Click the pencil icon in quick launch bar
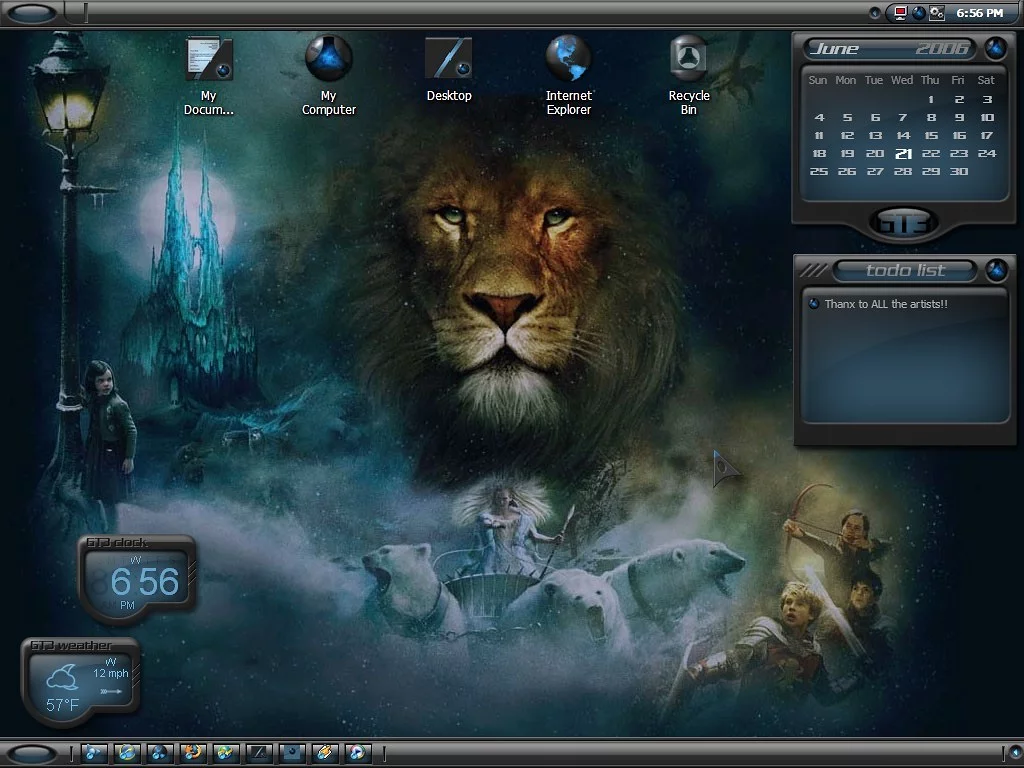 [x=324, y=753]
